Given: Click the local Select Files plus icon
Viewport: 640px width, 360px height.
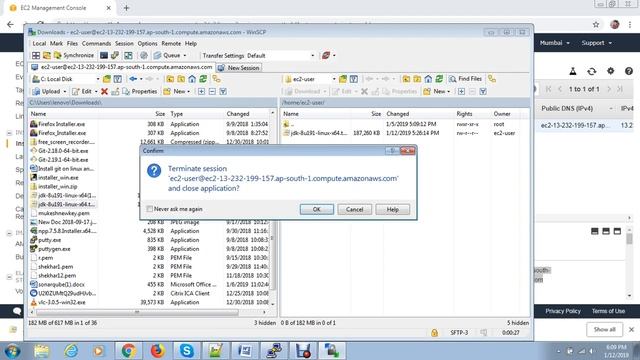Looking at the screenshot, I should click(x=201, y=91).
